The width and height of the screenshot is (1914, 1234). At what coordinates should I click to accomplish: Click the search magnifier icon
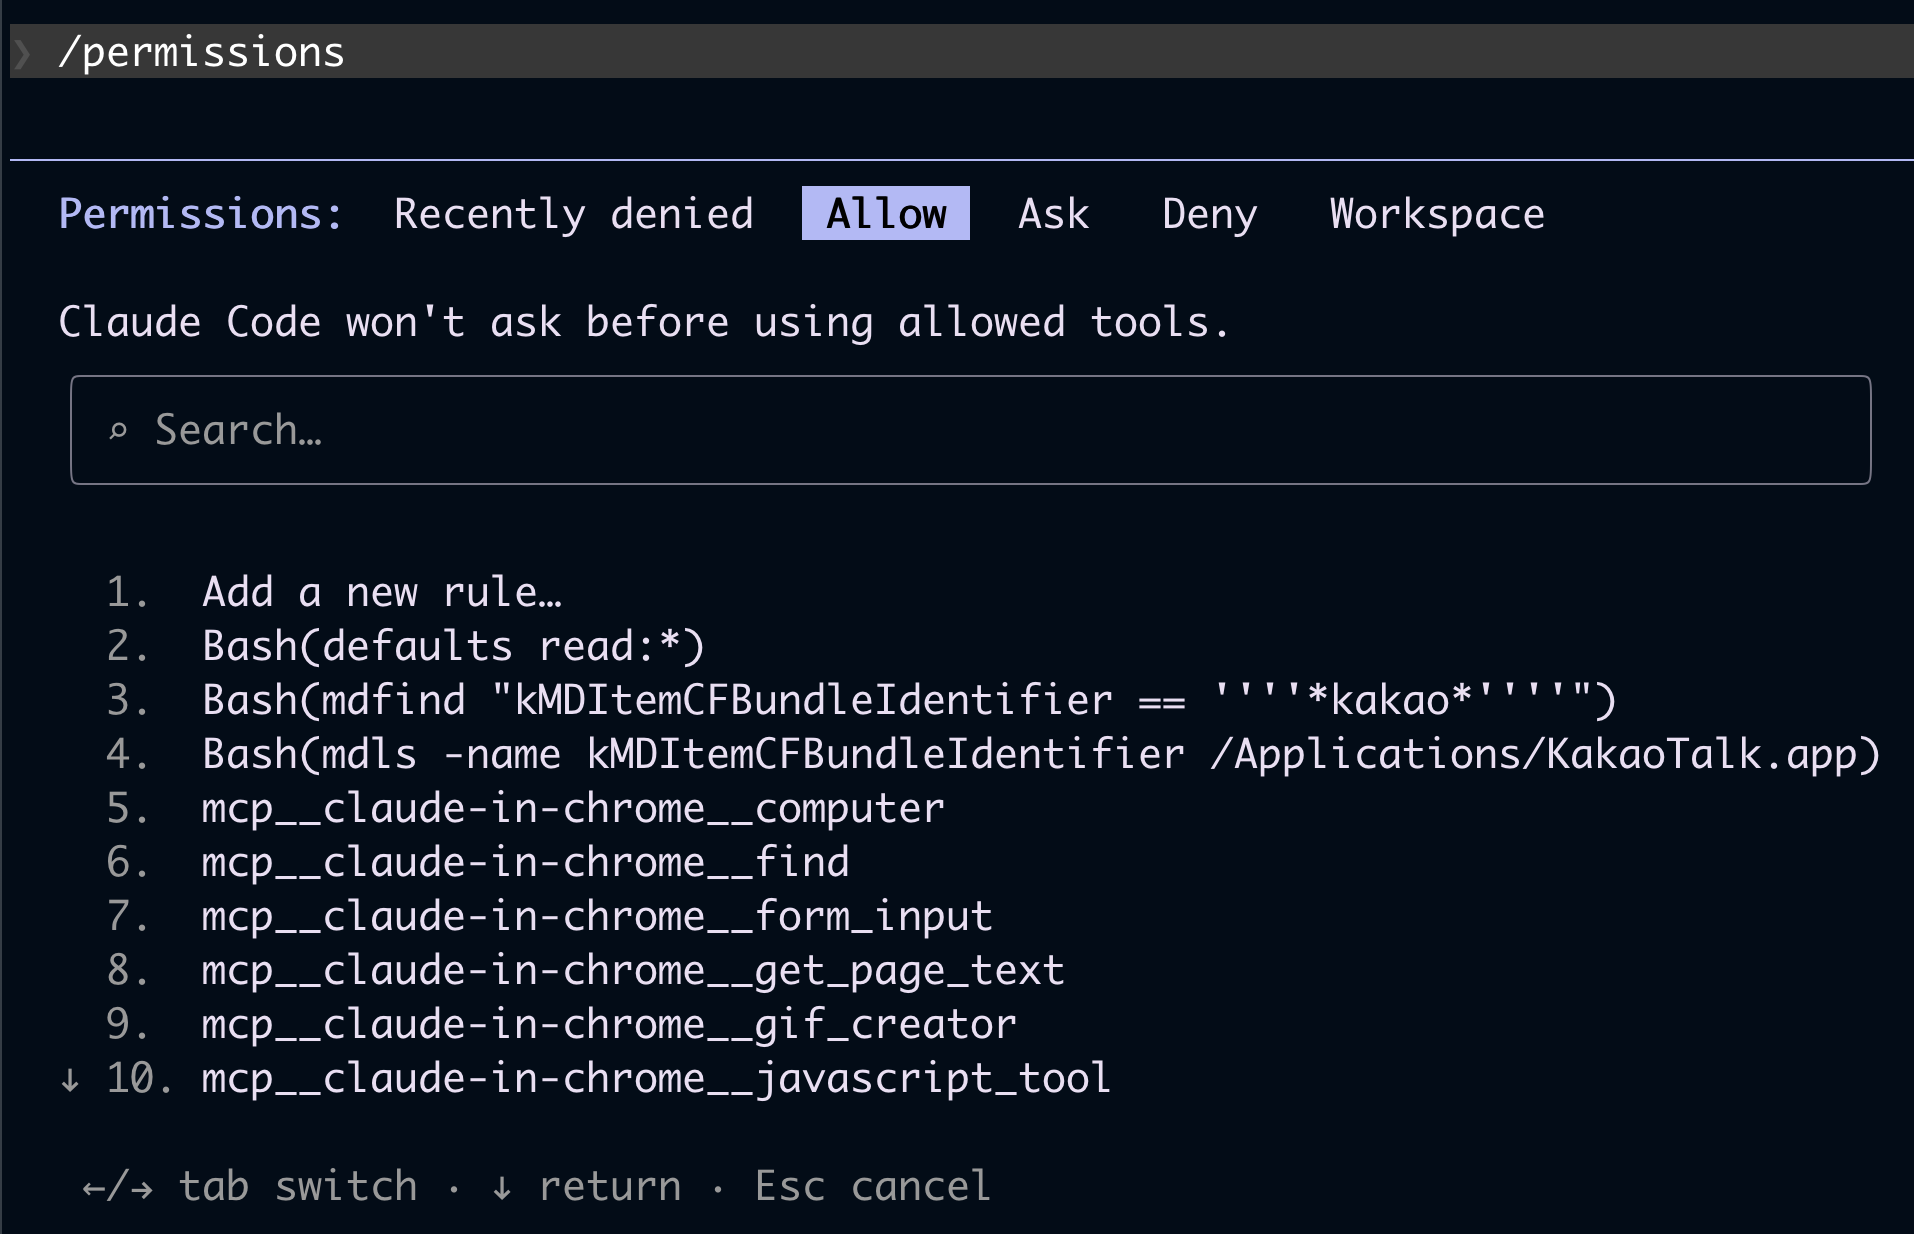coord(118,431)
